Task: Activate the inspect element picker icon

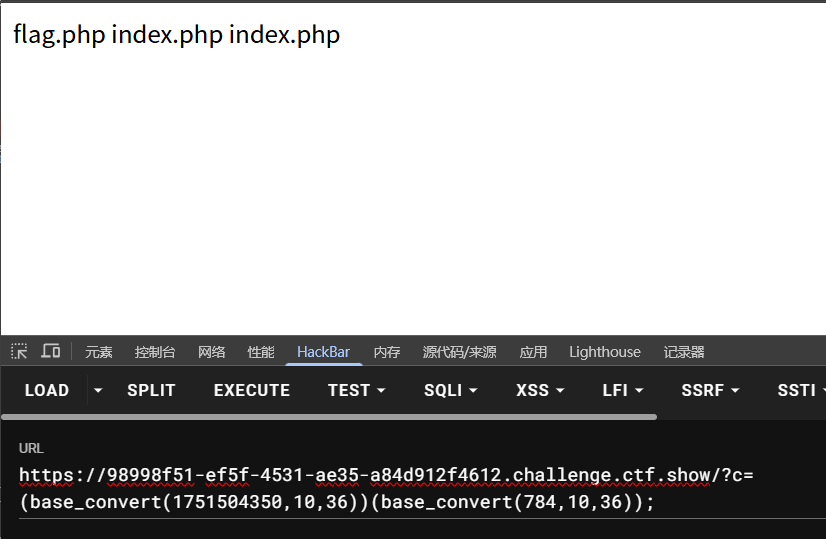Action: [19, 351]
